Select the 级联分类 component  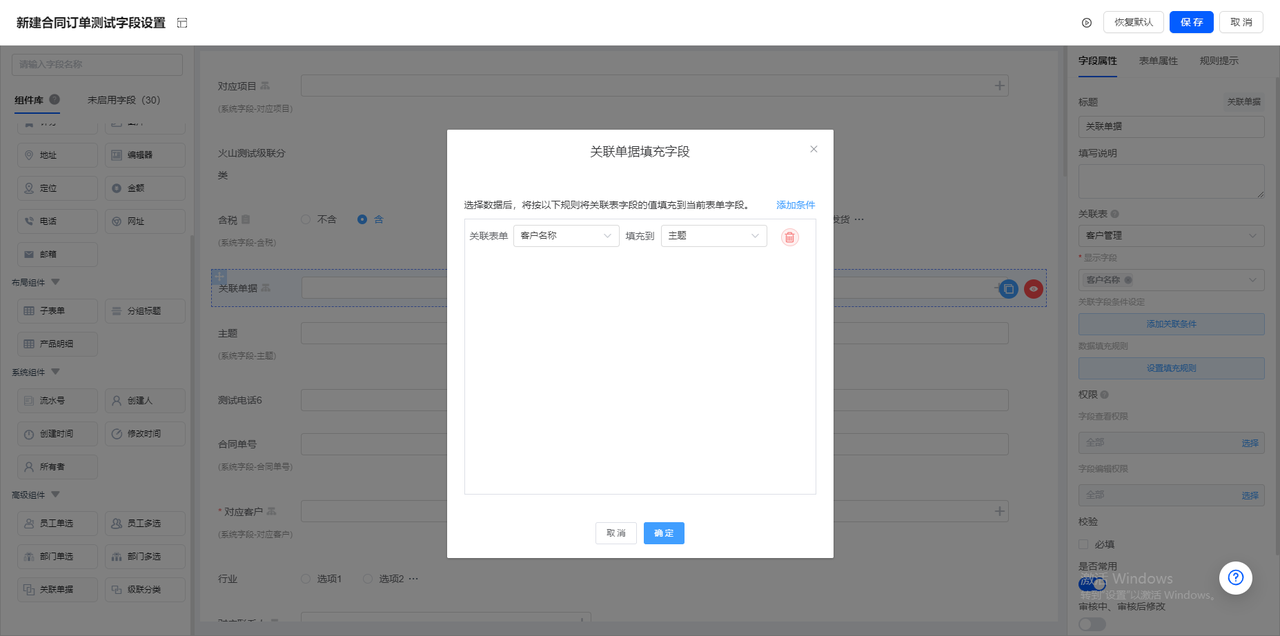[145, 589]
